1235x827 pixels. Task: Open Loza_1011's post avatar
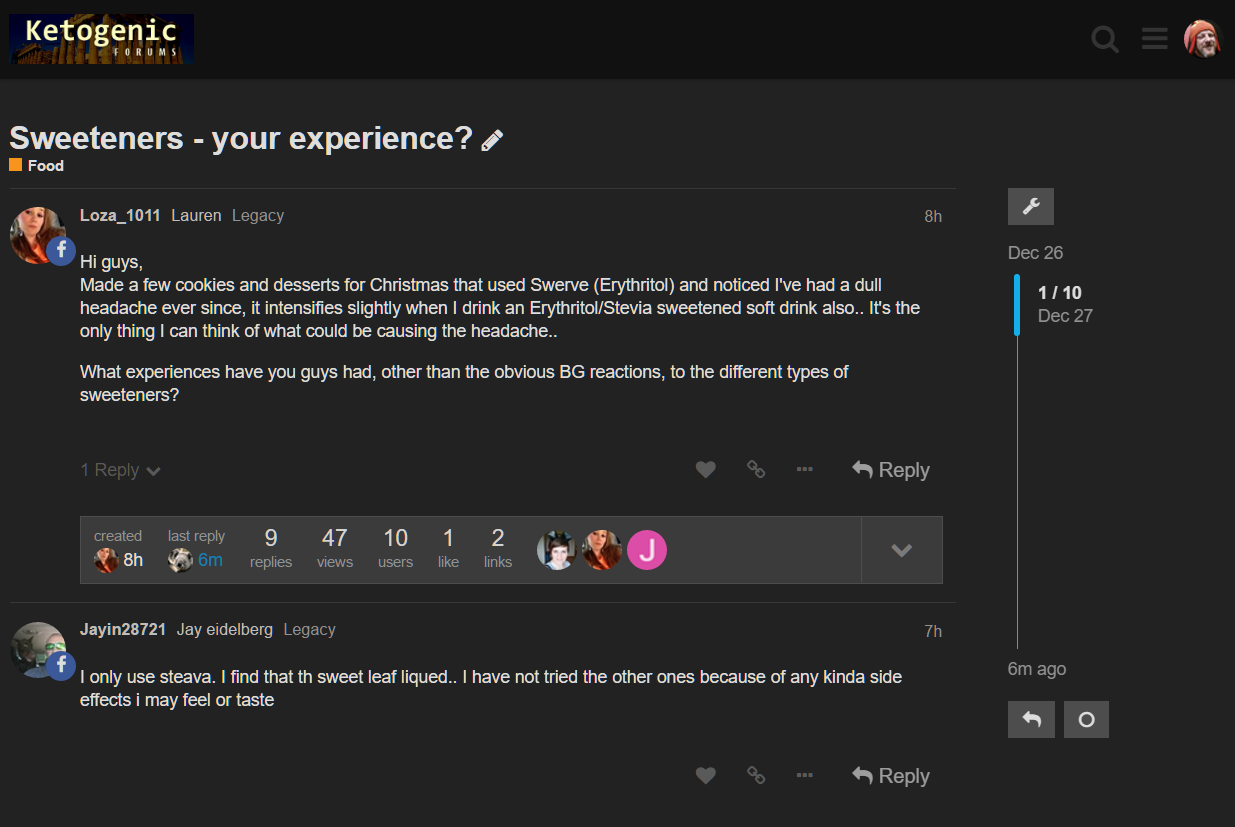pyautogui.click(x=38, y=235)
